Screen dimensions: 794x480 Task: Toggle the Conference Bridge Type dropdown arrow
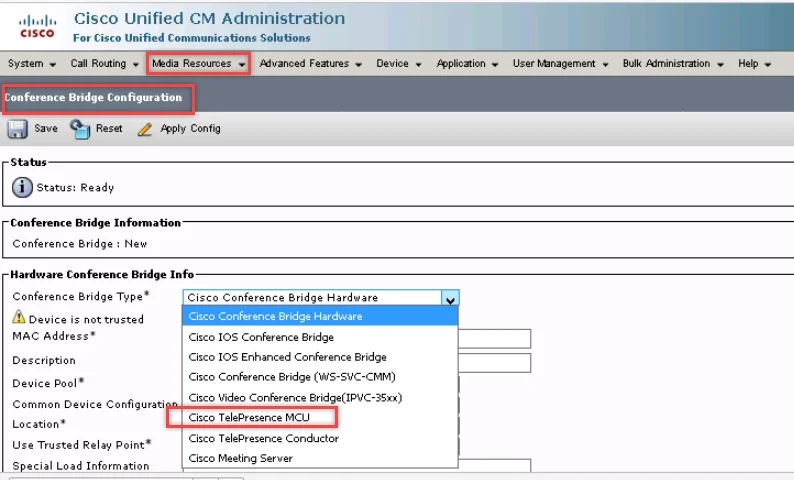450,298
